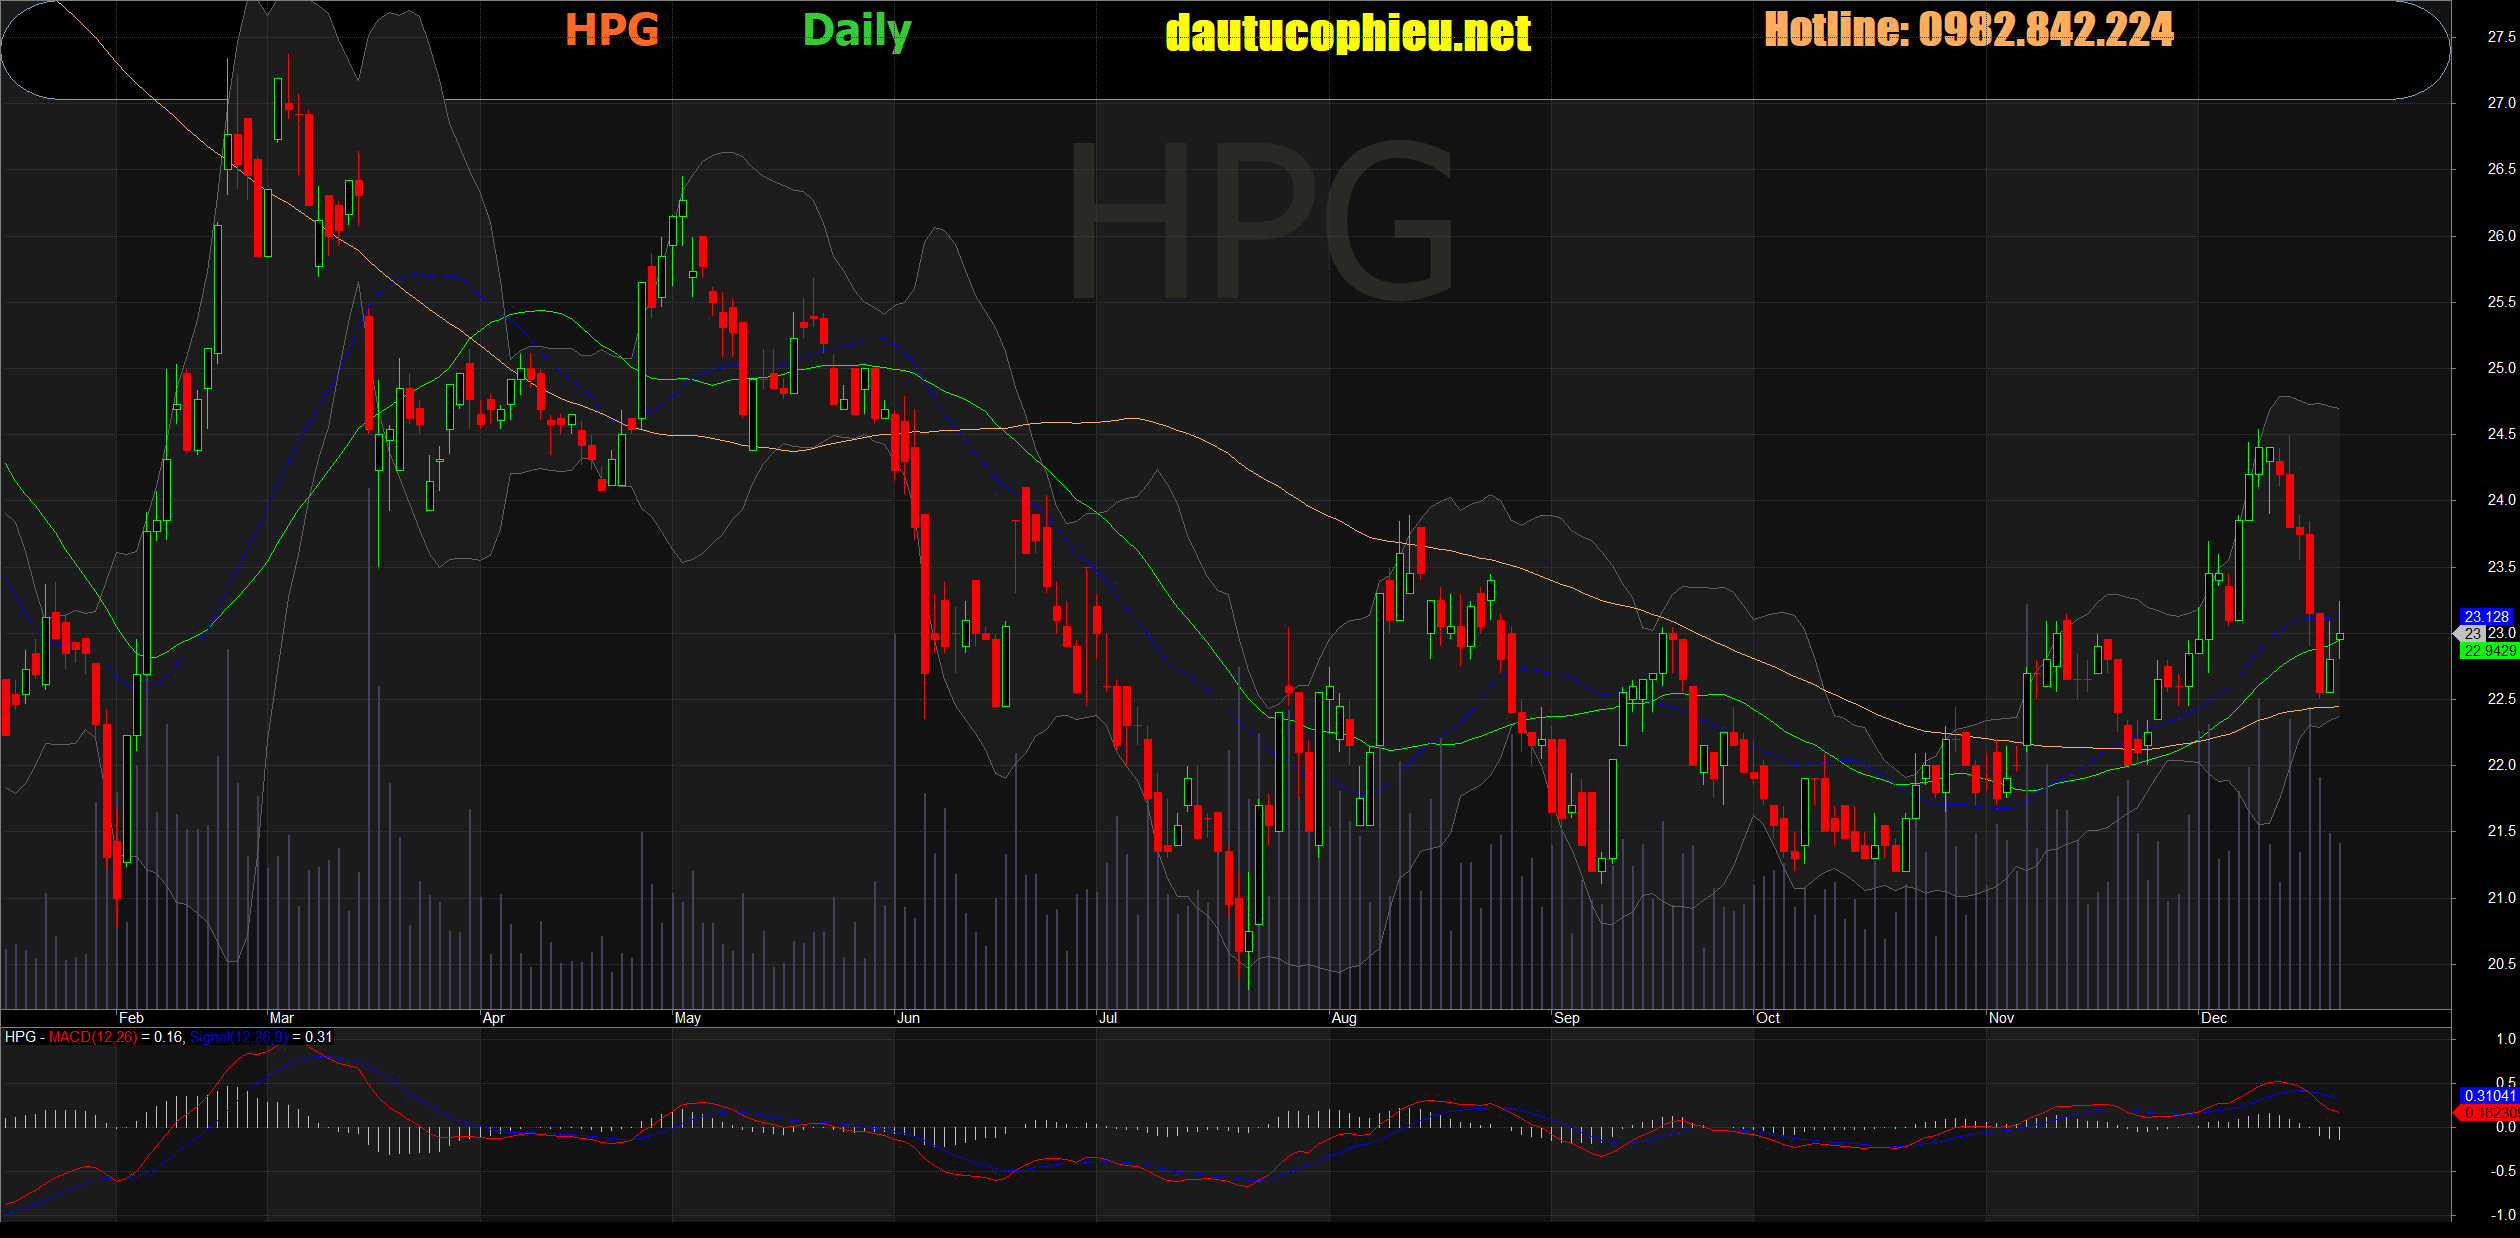Click the 20.5 price axis label
This screenshot has height=1238, width=2520.
[x=2501, y=964]
